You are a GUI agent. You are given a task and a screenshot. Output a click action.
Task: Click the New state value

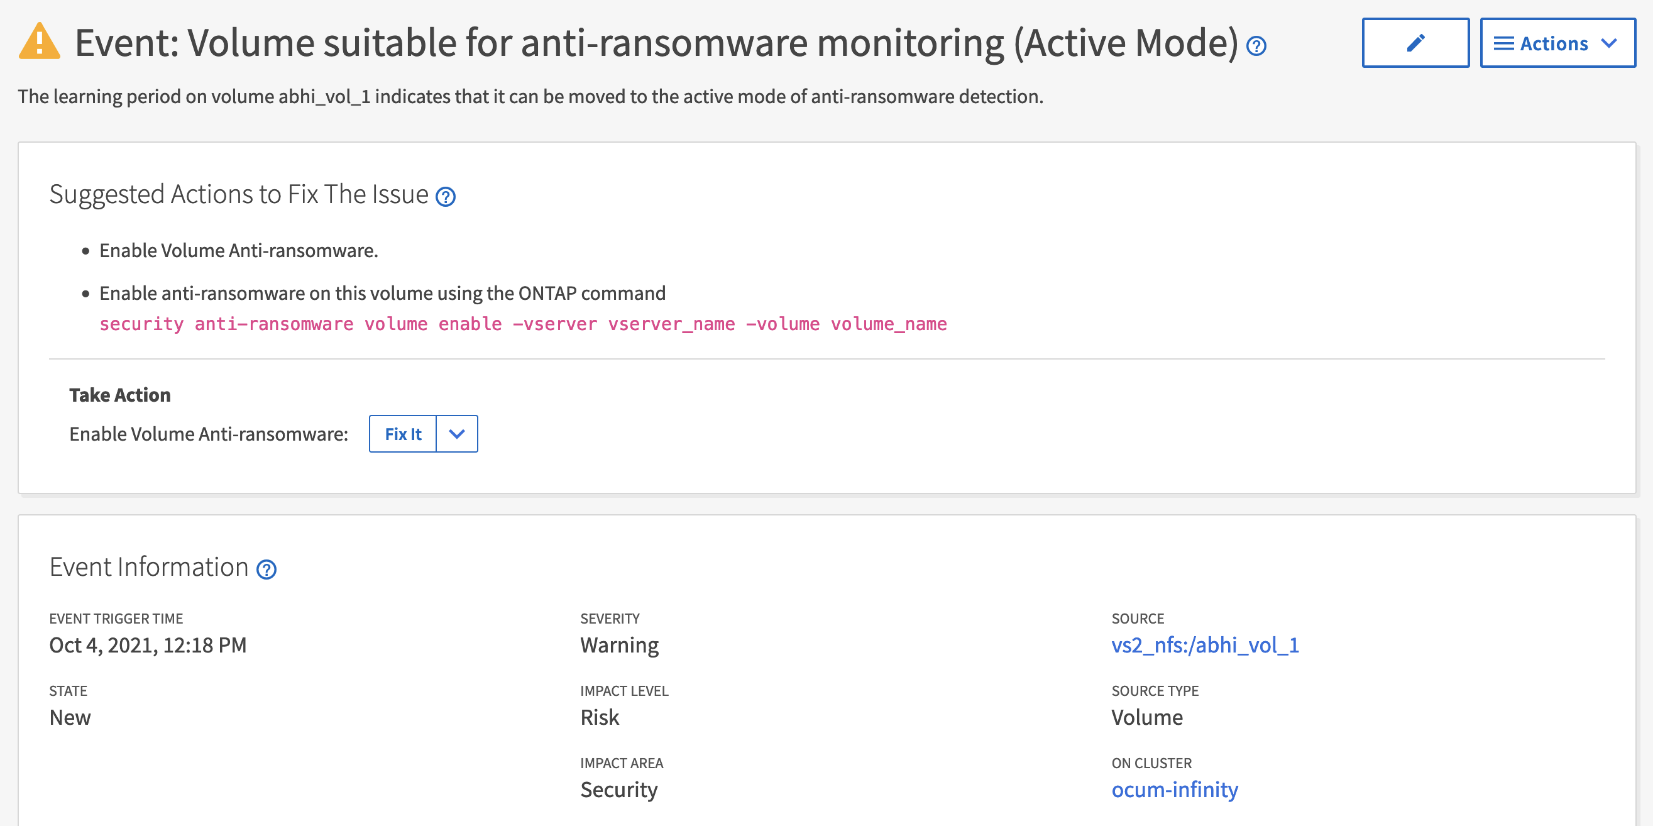tap(70, 718)
